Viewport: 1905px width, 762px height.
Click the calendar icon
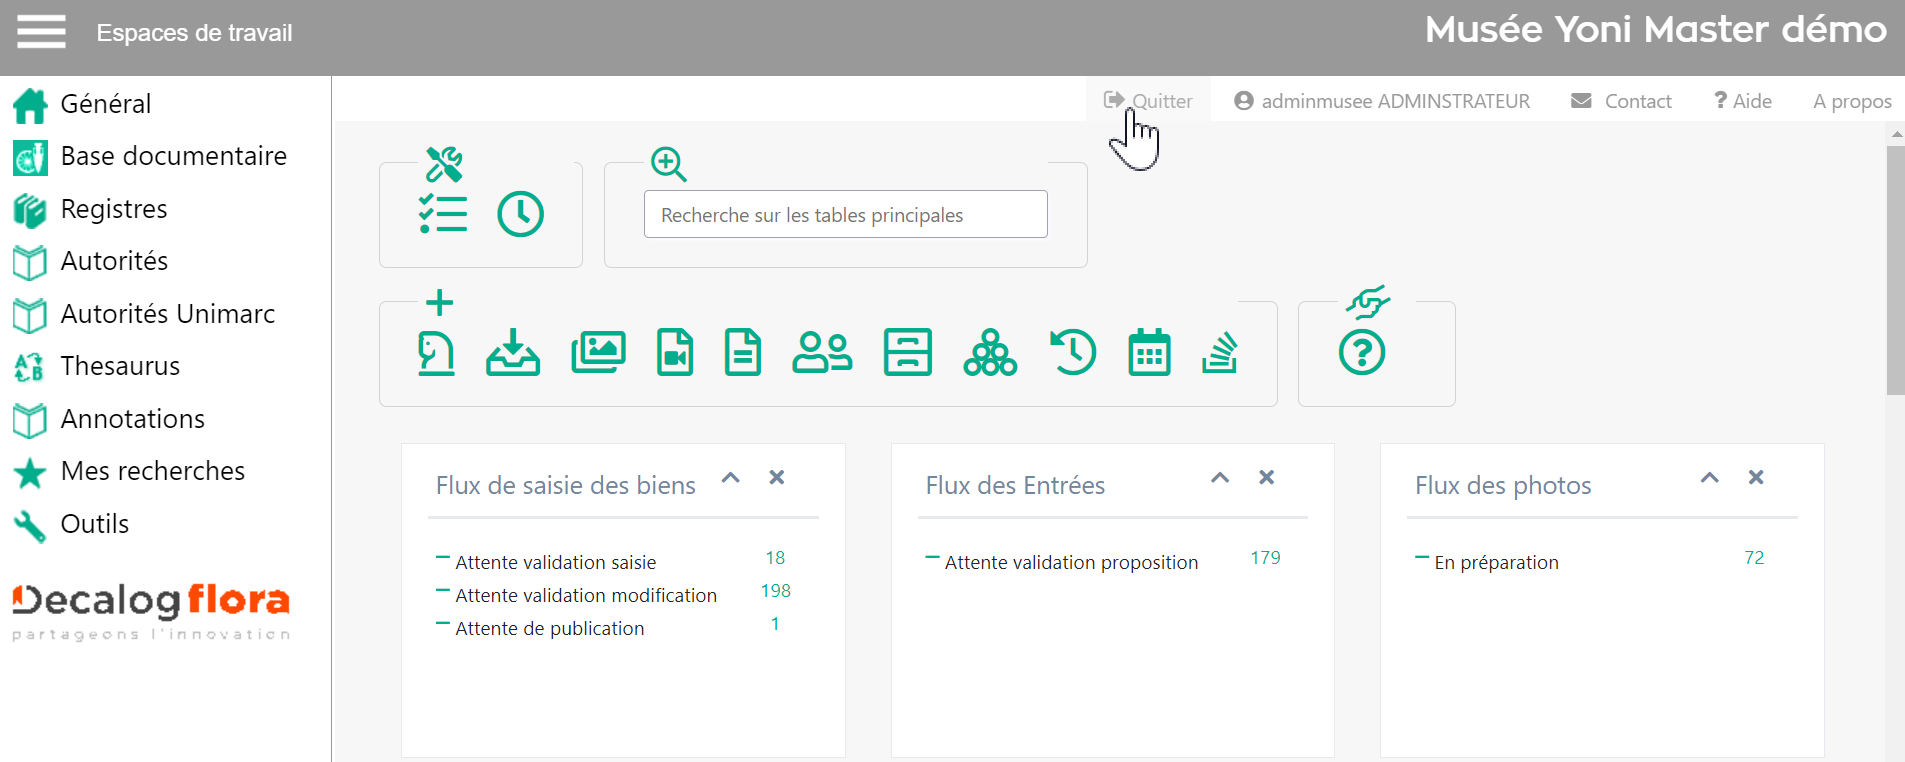coord(1149,353)
